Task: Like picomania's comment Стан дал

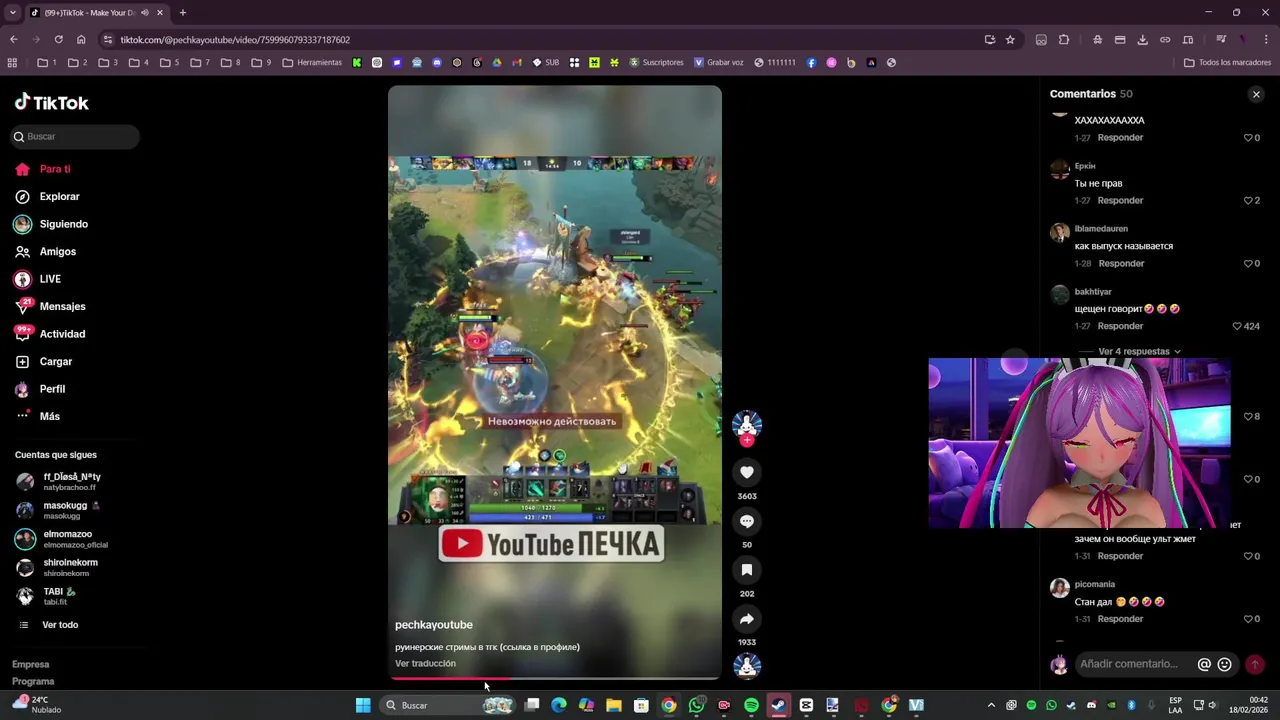Action: click(x=1248, y=619)
